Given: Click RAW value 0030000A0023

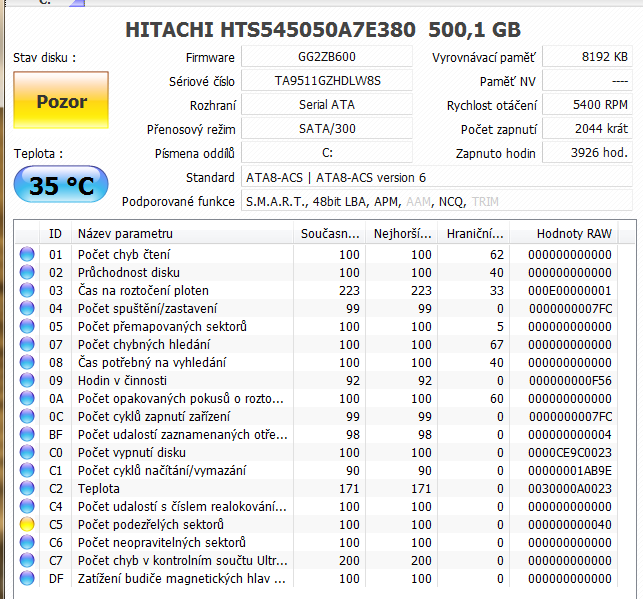Looking at the screenshot, I should (x=570, y=489).
